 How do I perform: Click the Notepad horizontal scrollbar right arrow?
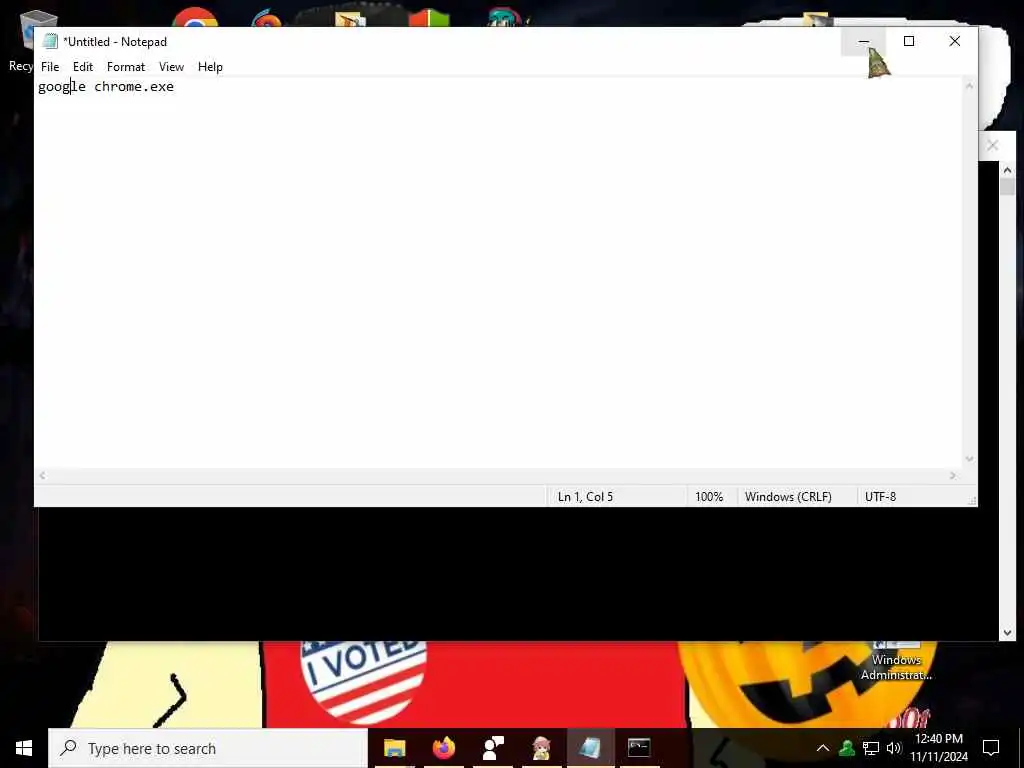click(953, 476)
